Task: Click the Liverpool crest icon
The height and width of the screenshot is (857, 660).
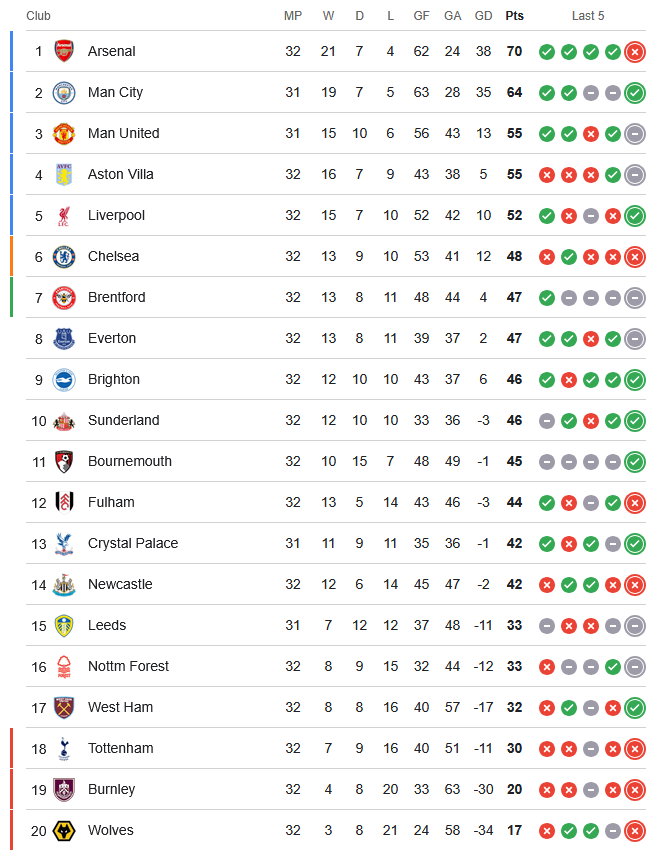Action: [62, 215]
